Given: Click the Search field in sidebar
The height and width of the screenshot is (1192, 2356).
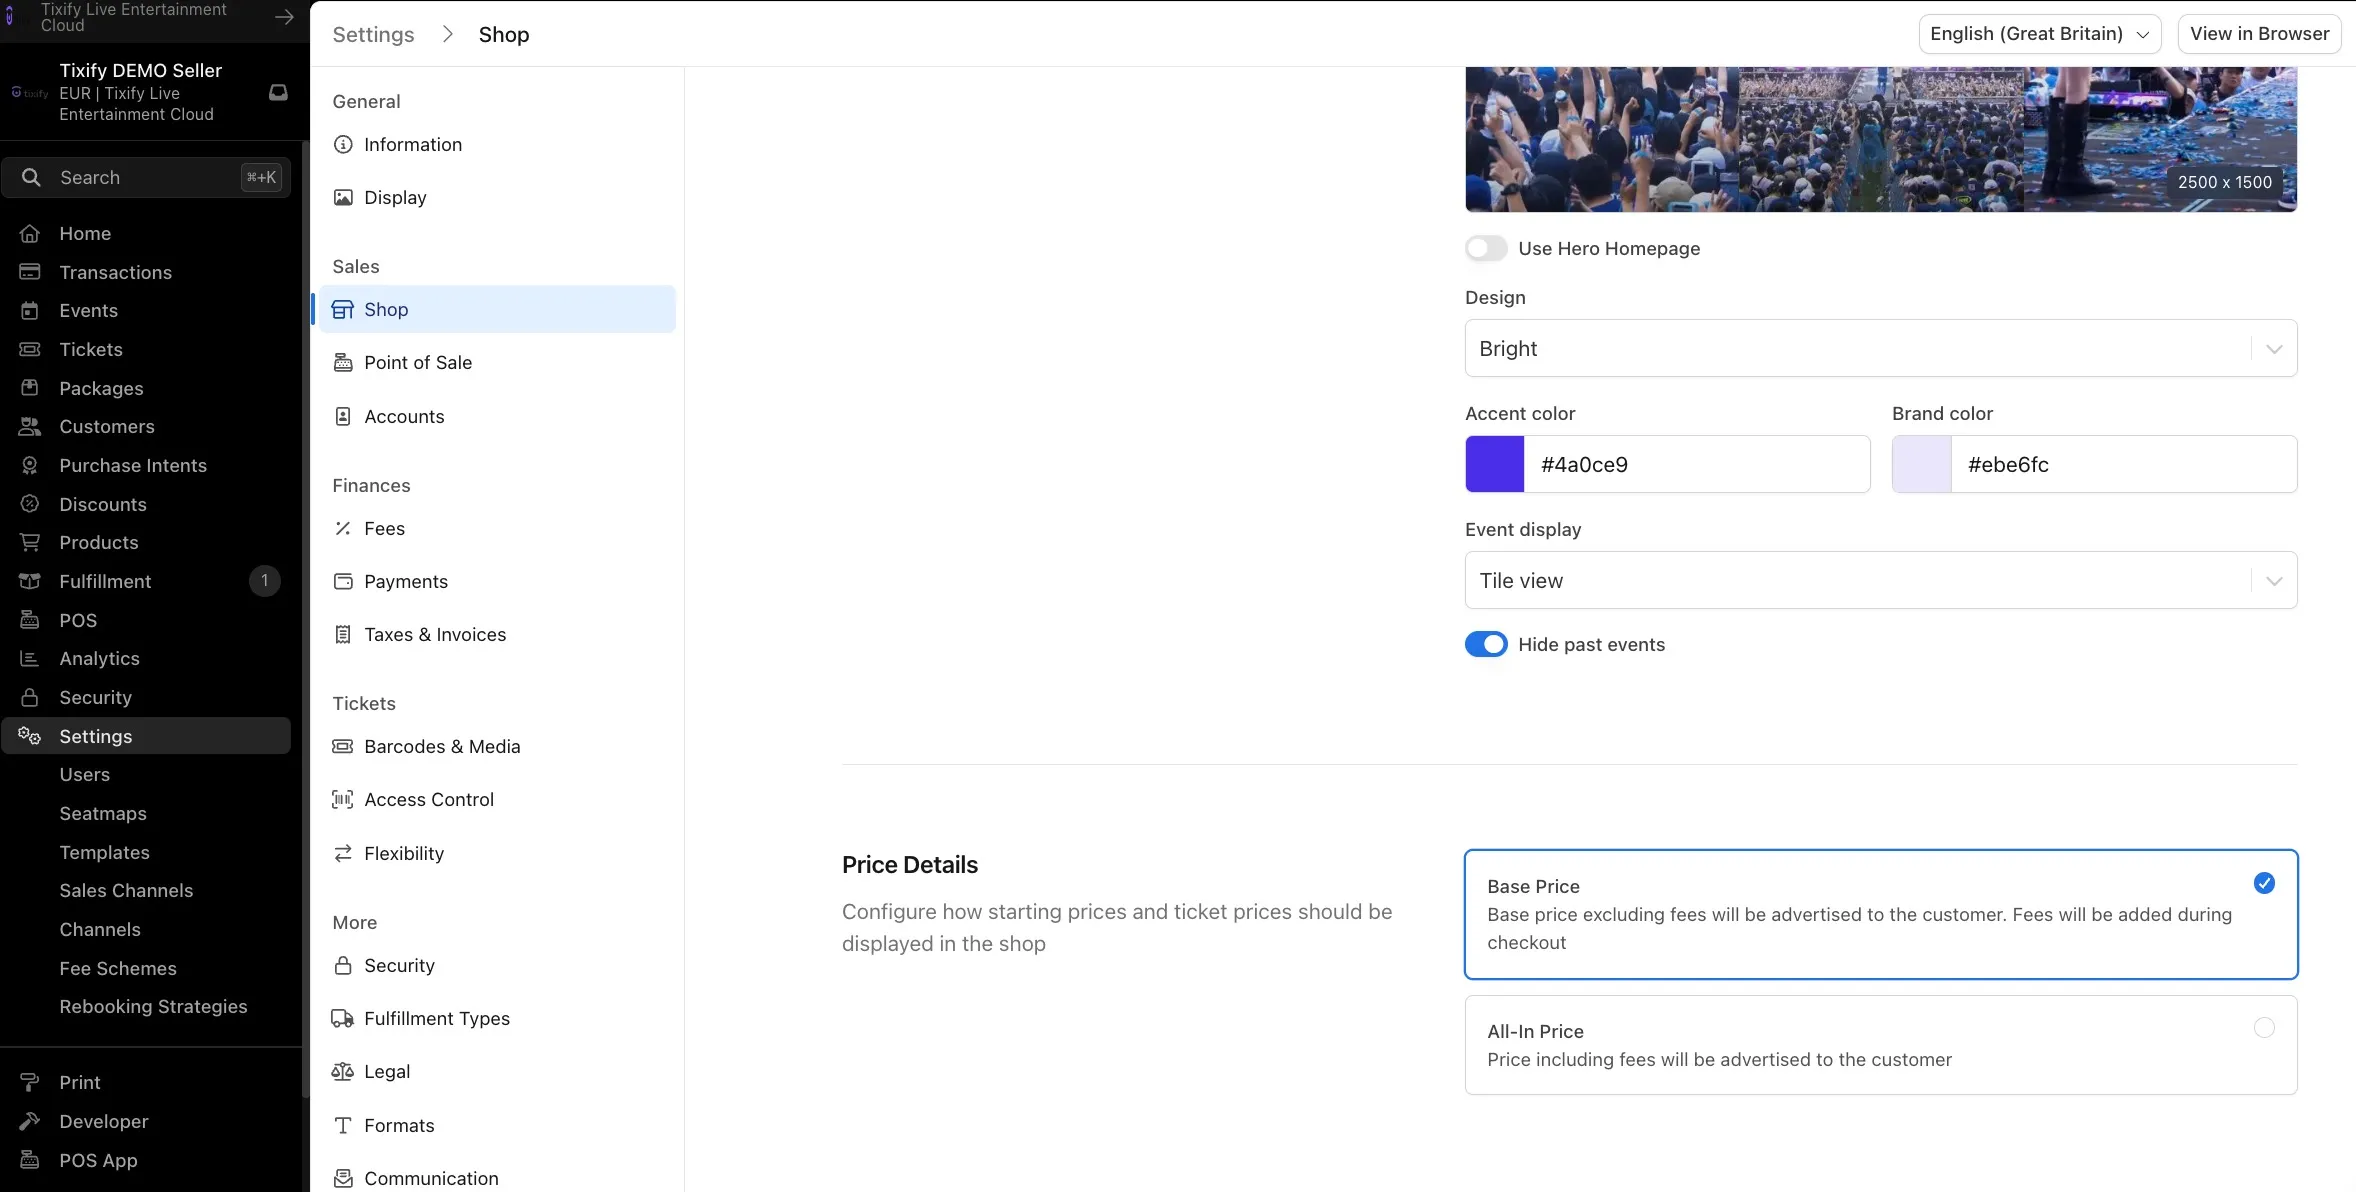Looking at the screenshot, I should click(147, 177).
